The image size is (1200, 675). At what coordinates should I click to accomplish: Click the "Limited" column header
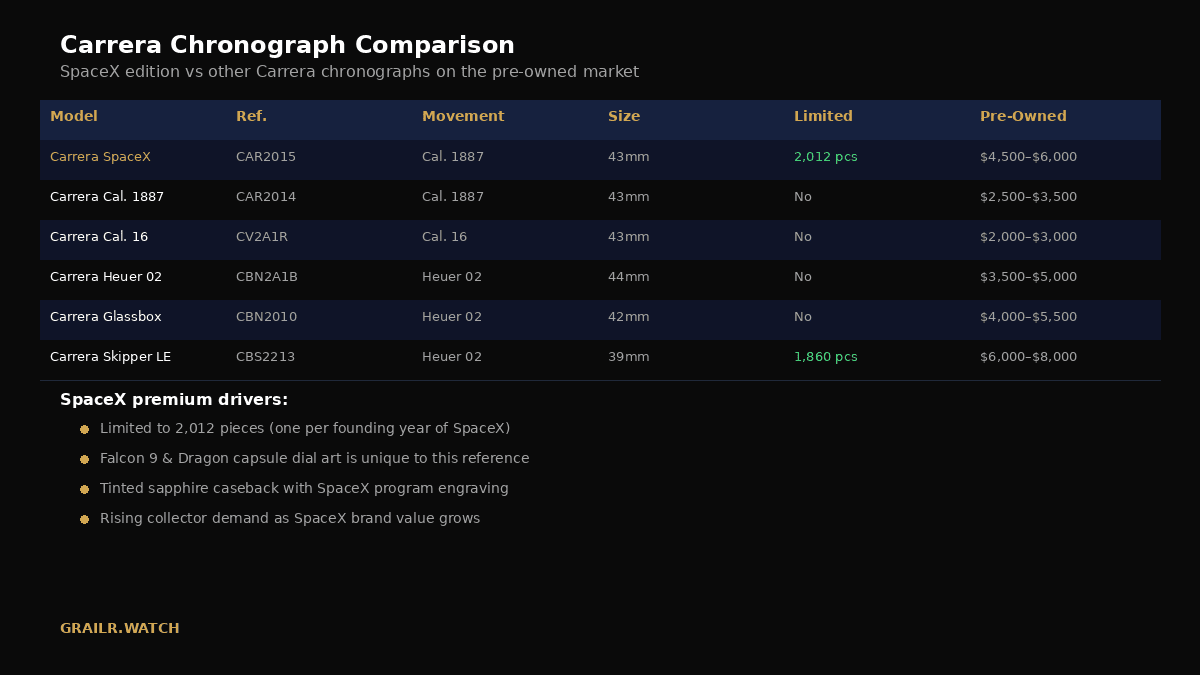pos(823,116)
